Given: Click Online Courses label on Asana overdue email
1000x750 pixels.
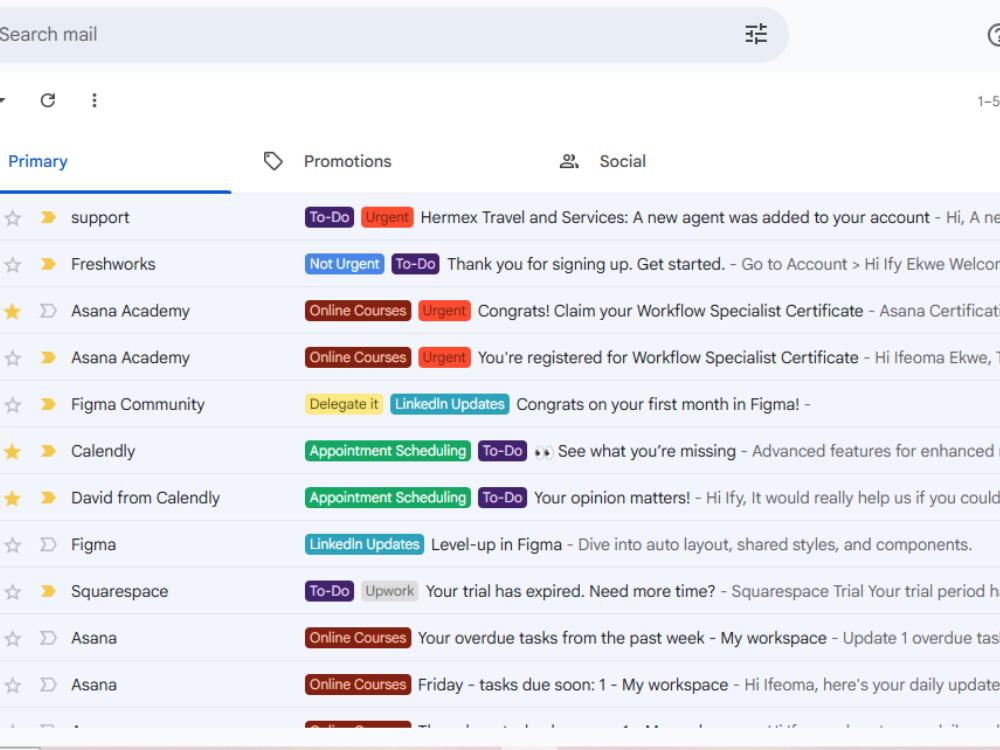Looking at the screenshot, I should click(x=358, y=638).
